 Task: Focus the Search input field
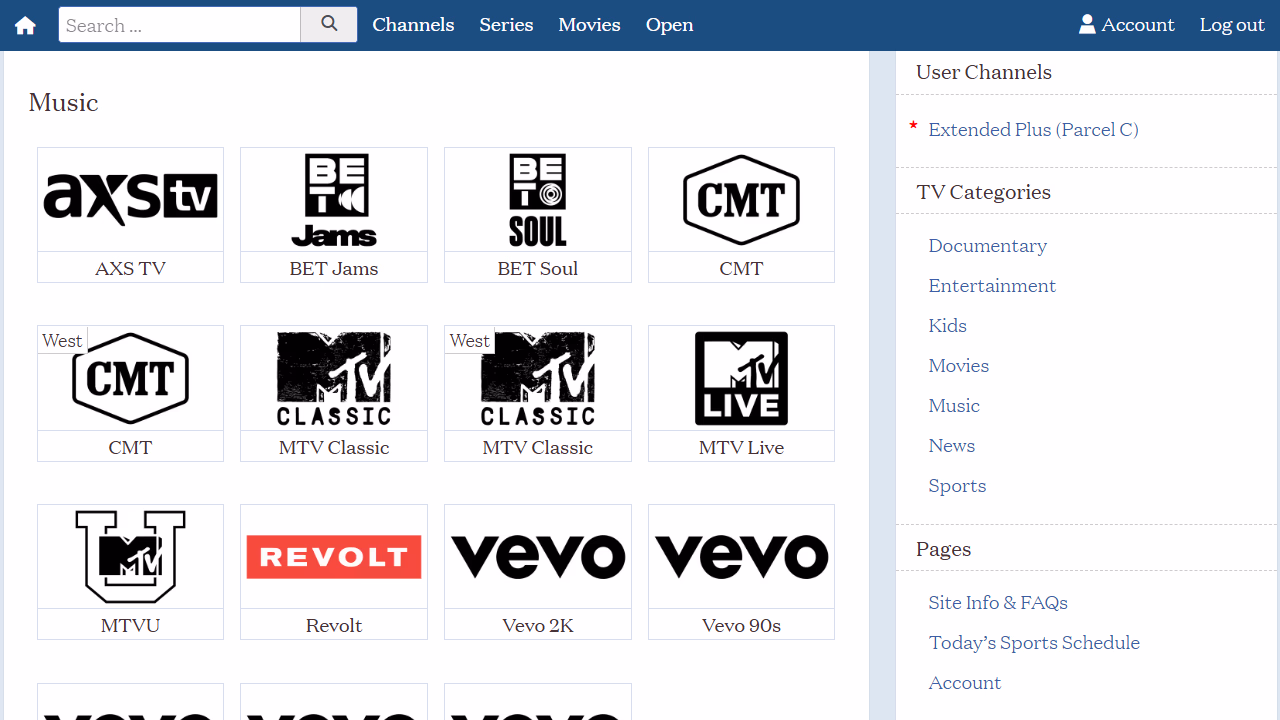pos(180,25)
